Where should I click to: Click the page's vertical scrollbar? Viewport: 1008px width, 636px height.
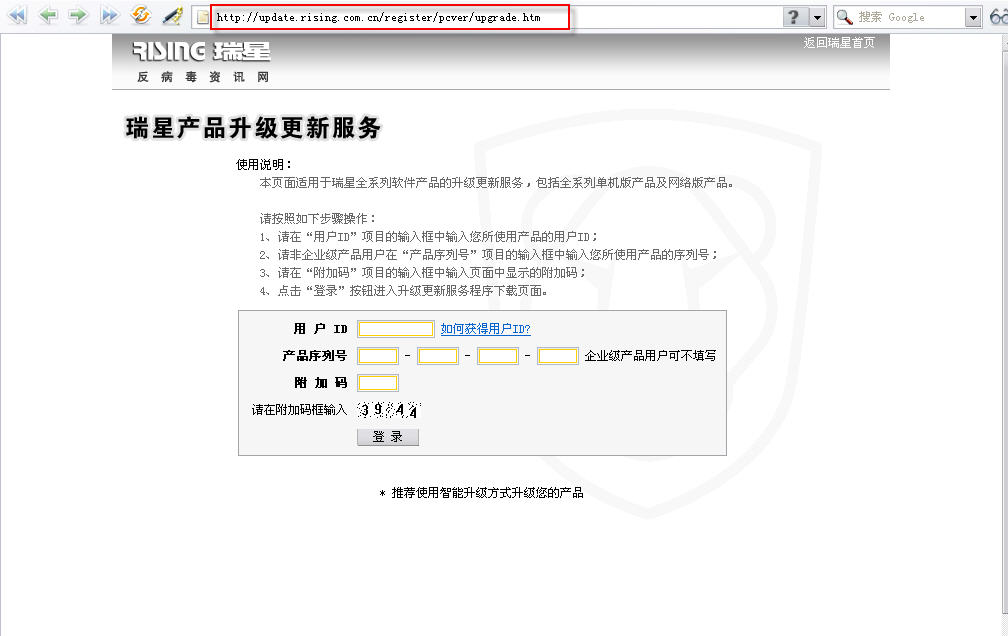[1005, 334]
